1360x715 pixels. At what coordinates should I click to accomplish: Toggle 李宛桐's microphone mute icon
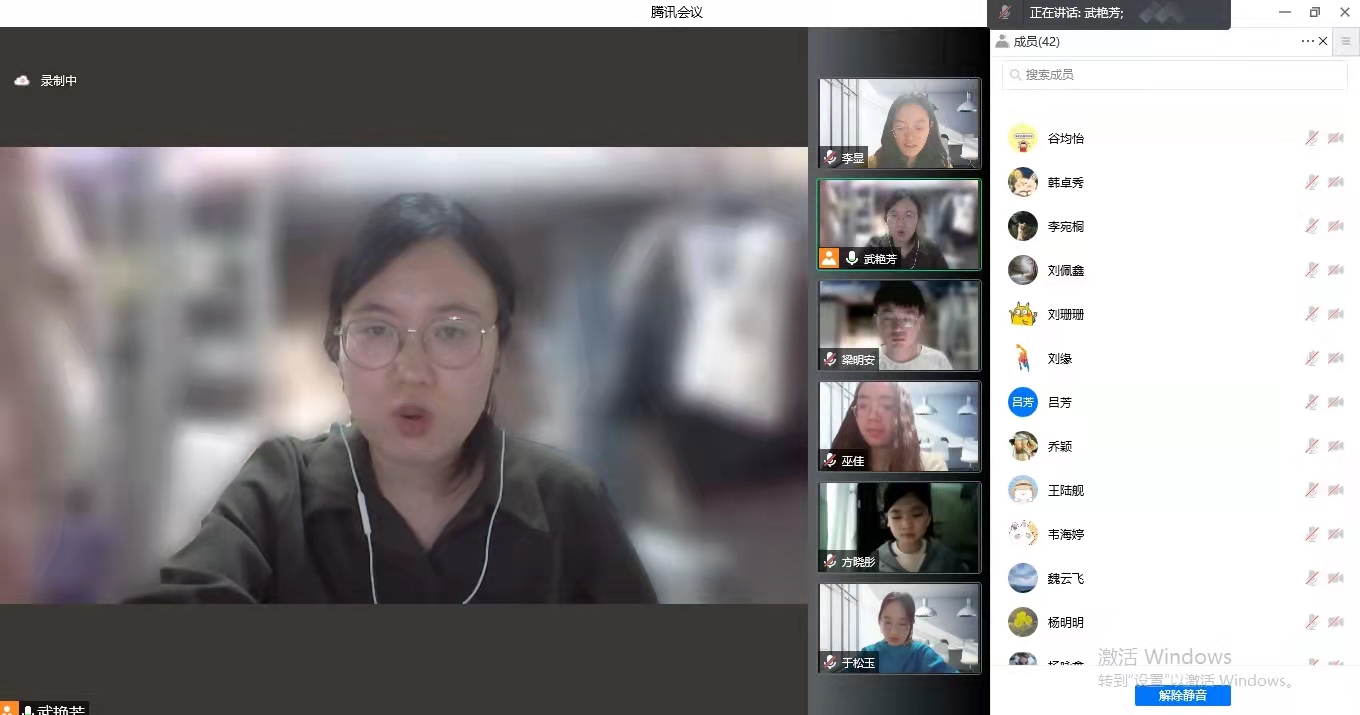(1312, 226)
